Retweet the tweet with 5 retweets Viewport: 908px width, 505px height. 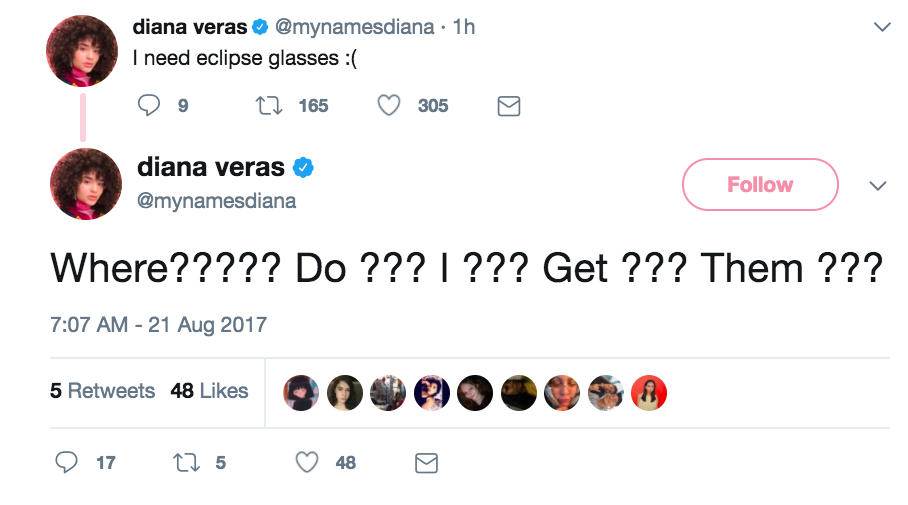click(x=186, y=463)
